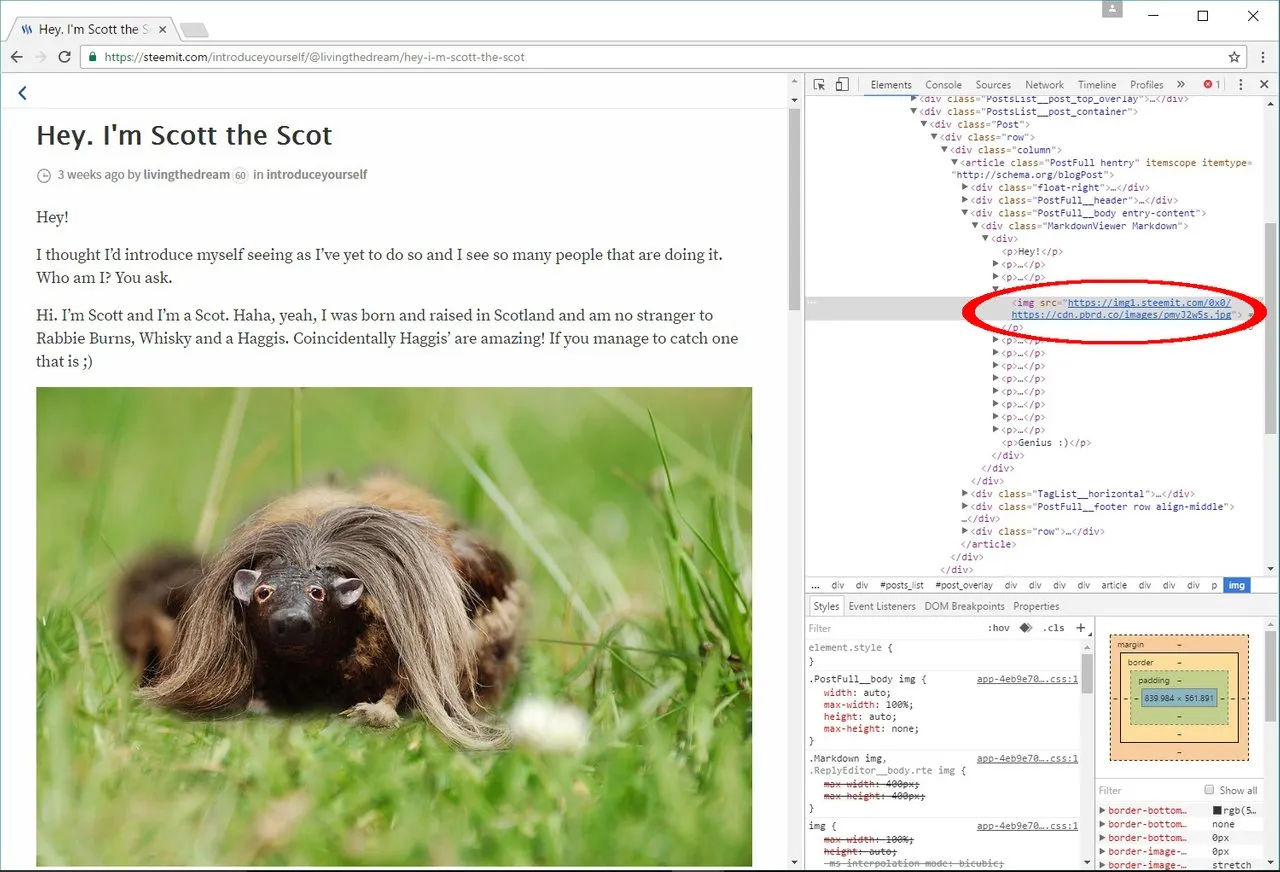Open the livingthedream author link
Screen dimensions: 1280x872
[x=187, y=175]
